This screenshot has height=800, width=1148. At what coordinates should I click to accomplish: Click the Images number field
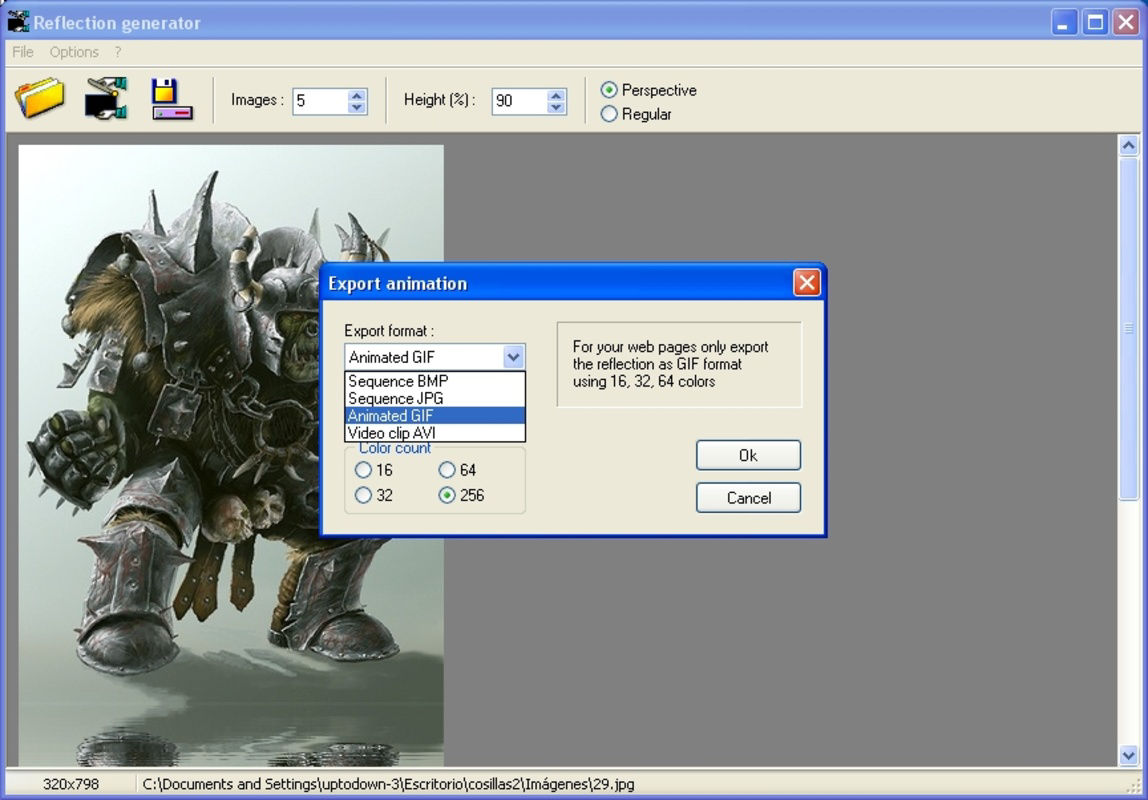tap(321, 101)
